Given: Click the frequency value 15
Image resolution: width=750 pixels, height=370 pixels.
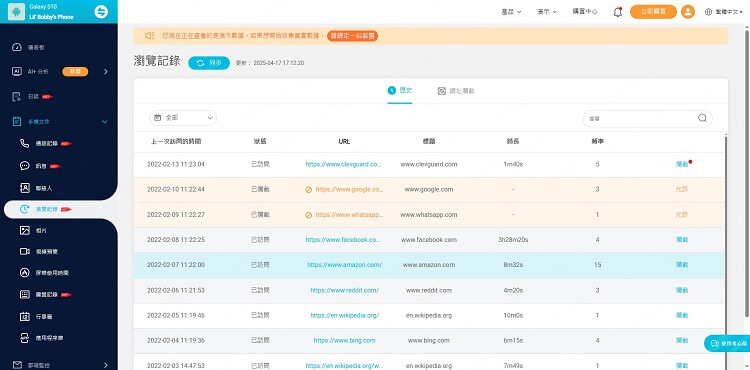Looking at the screenshot, I should point(597,264).
